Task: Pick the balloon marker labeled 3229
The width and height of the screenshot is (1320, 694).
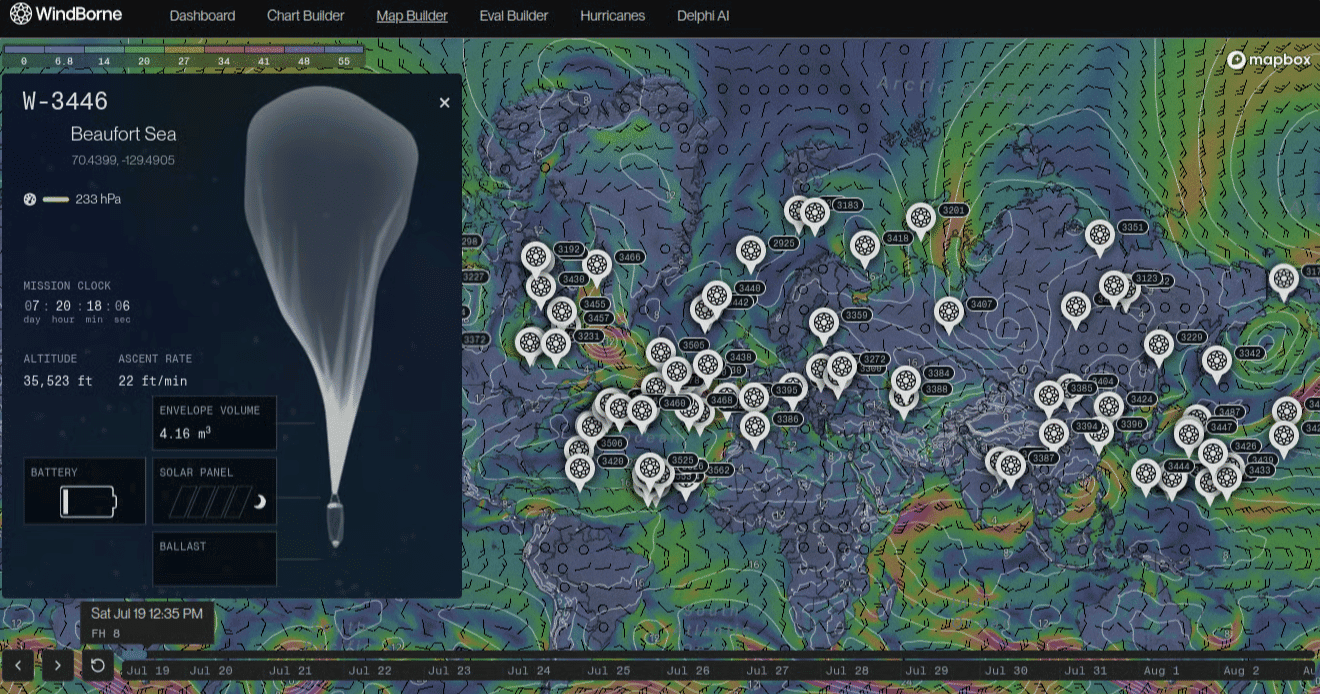Action: (1159, 345)
